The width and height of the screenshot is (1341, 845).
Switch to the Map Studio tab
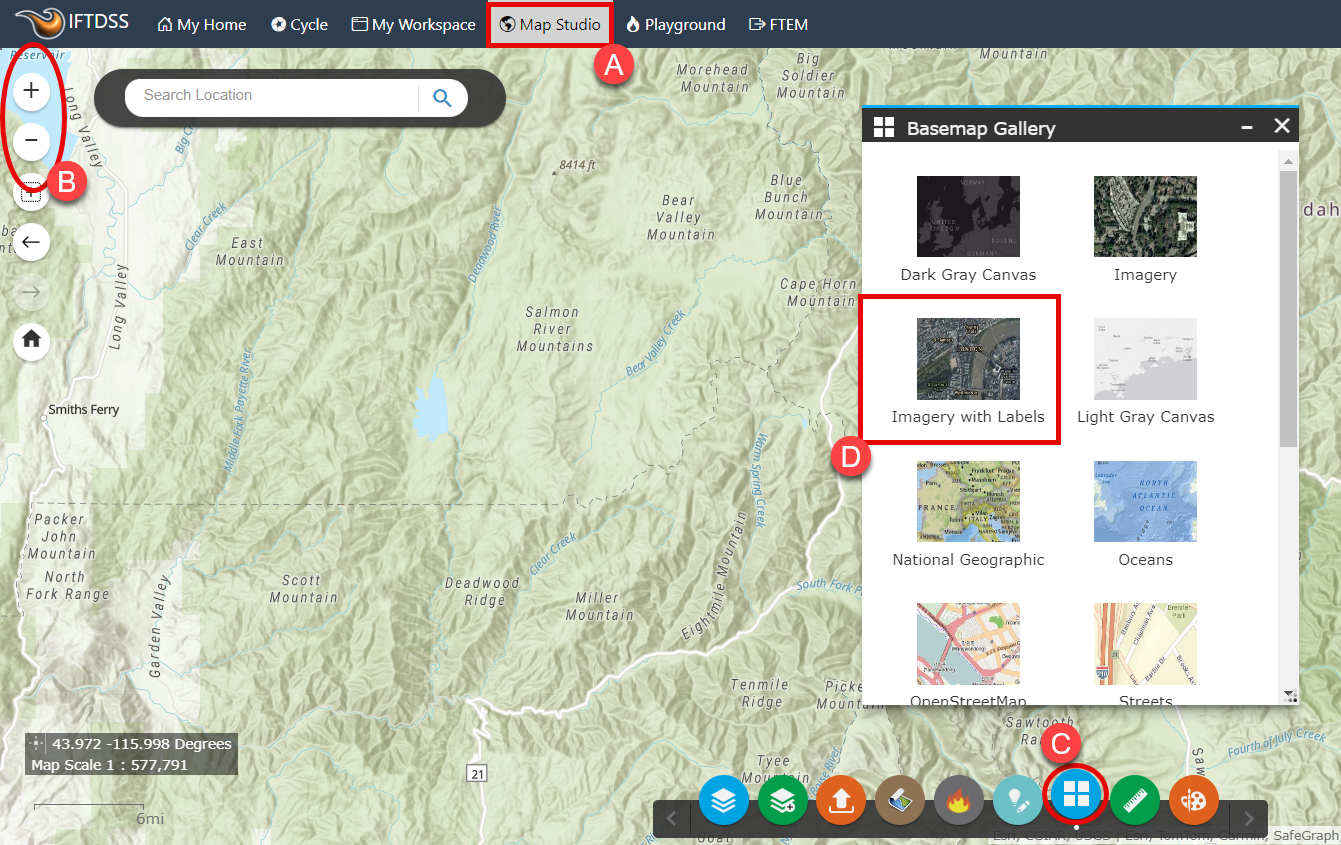tap(549, 24)
